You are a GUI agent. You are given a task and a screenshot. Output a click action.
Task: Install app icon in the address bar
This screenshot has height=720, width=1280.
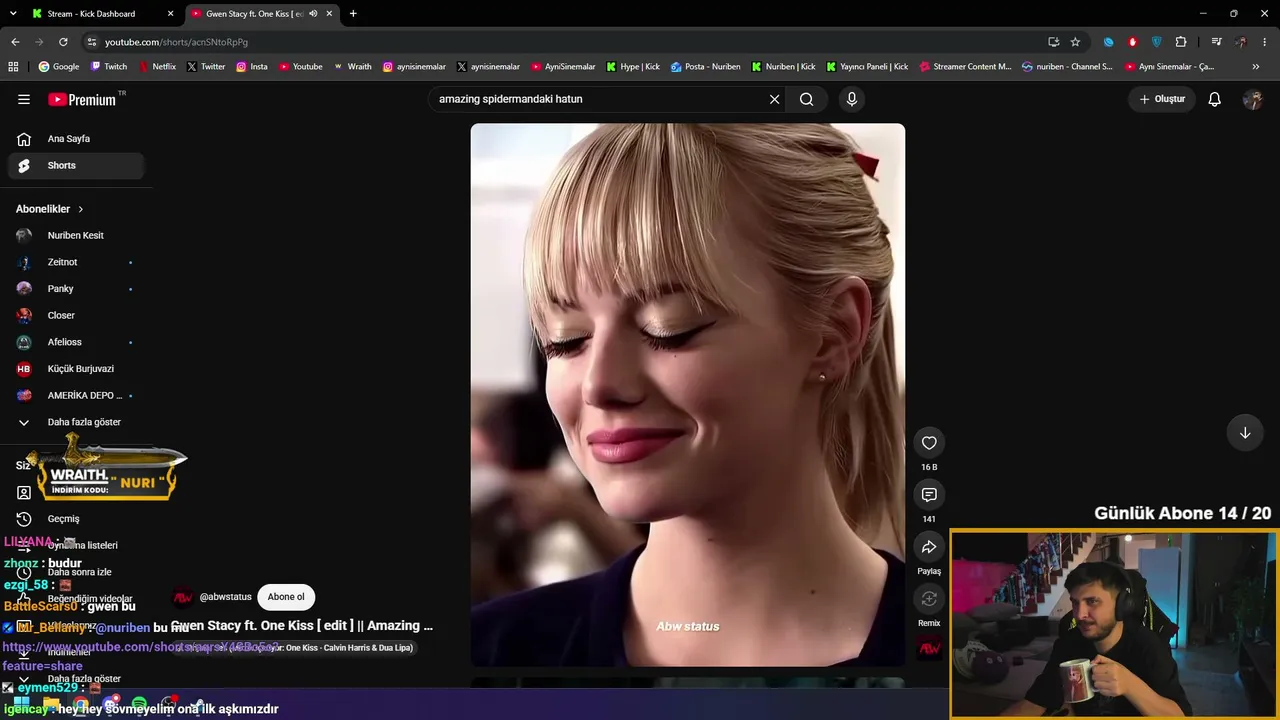tap(1053, 42)
